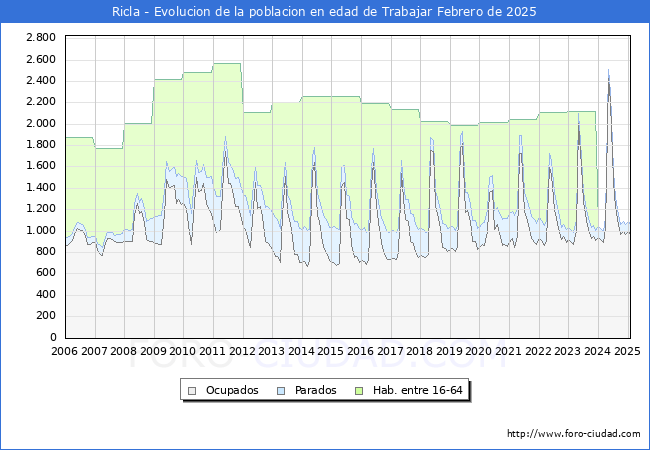Click the 2016 x-axis label
650x450 pixels.
tap(361, 351)
